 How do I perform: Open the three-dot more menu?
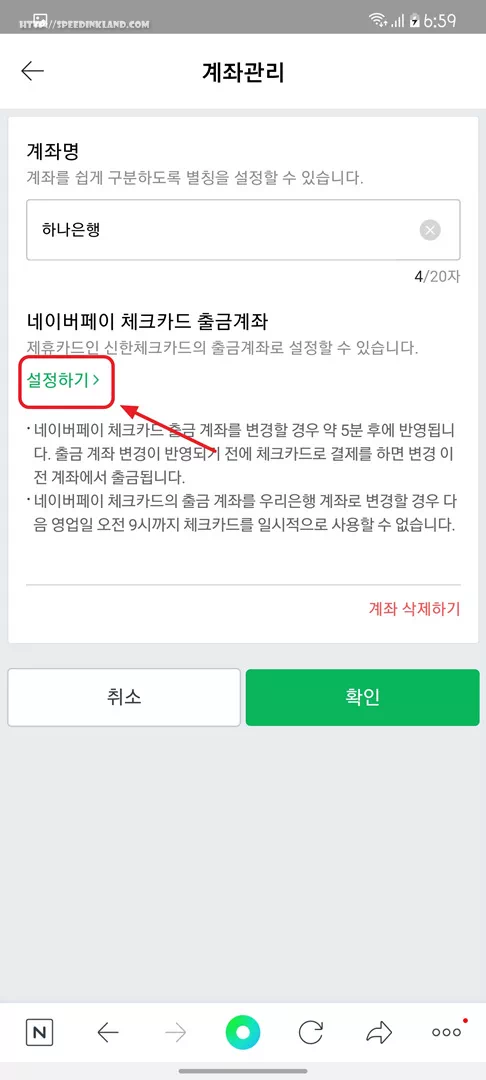[x=447, y=1030]
